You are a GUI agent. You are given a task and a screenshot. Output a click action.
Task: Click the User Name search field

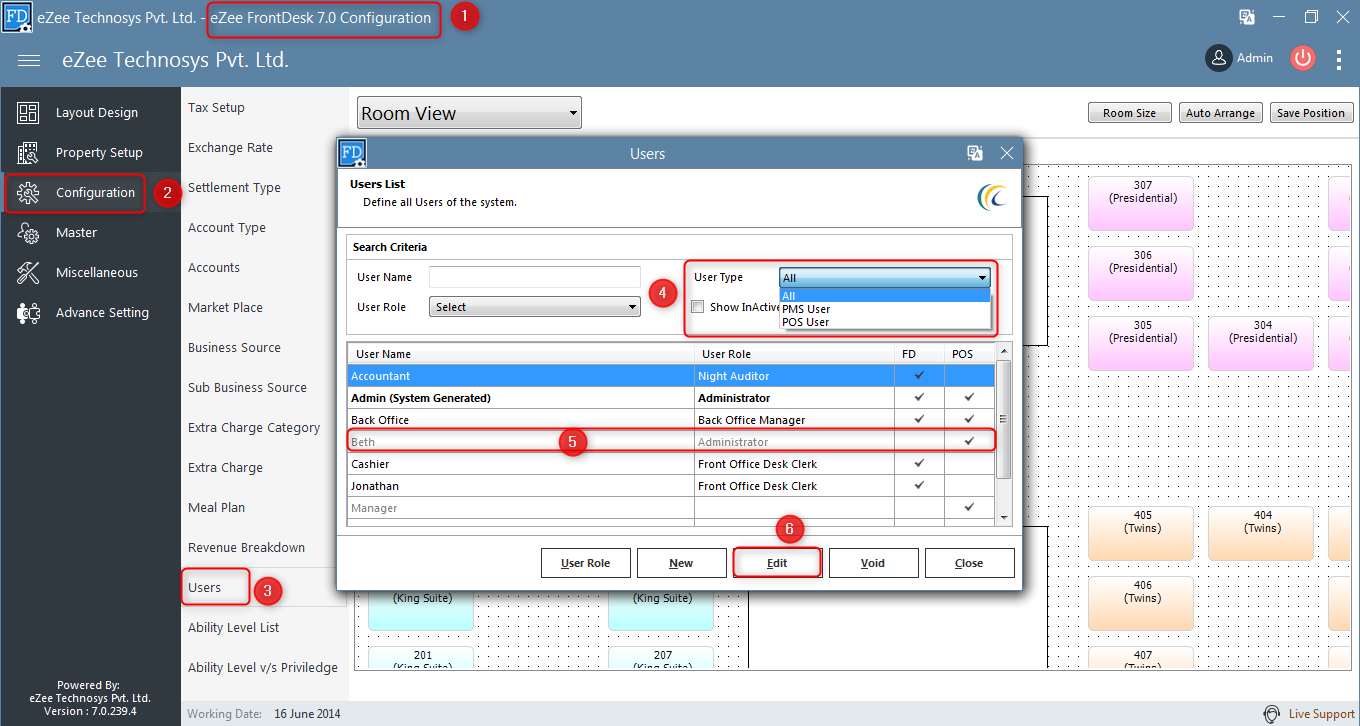[x=535, y=277]
